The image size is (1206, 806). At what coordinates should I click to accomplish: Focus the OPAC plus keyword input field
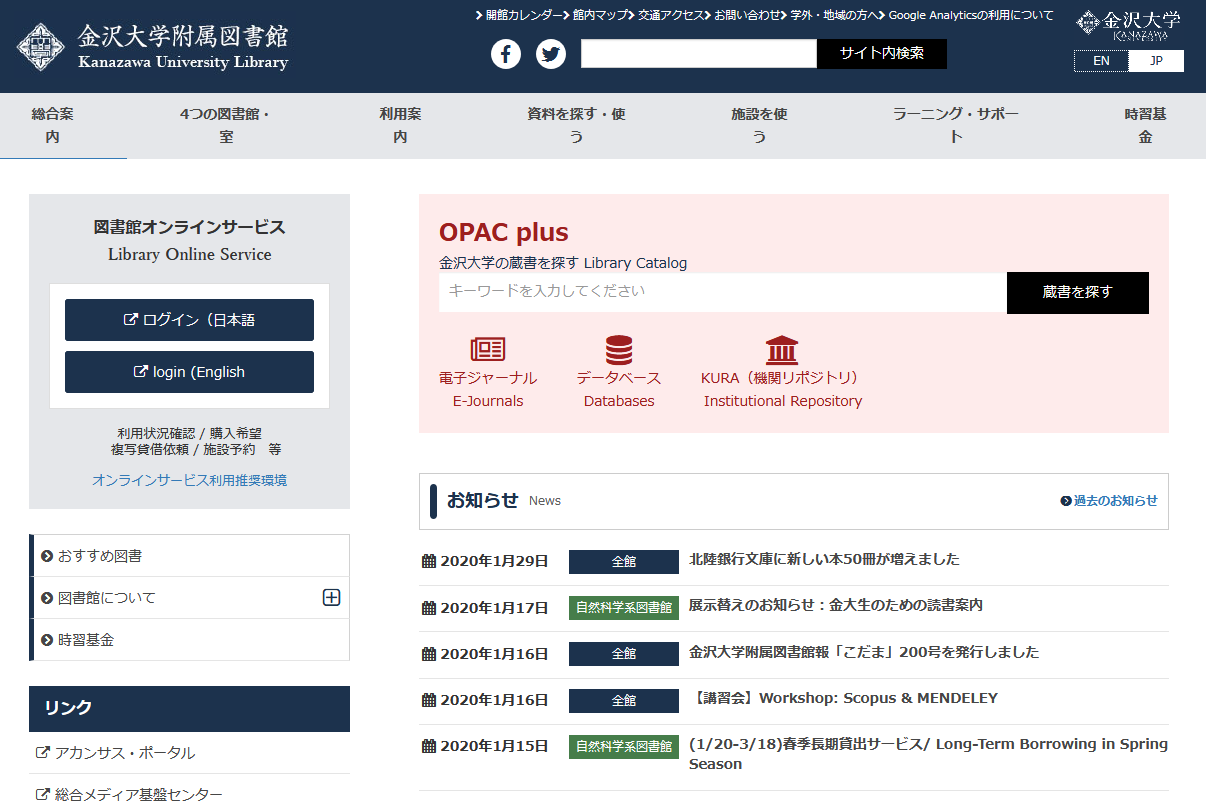click(722, 292)
